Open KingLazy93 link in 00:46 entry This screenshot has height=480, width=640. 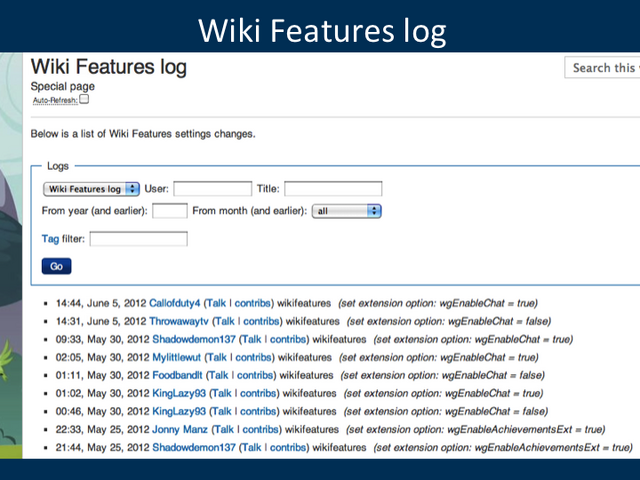point(179,411)
